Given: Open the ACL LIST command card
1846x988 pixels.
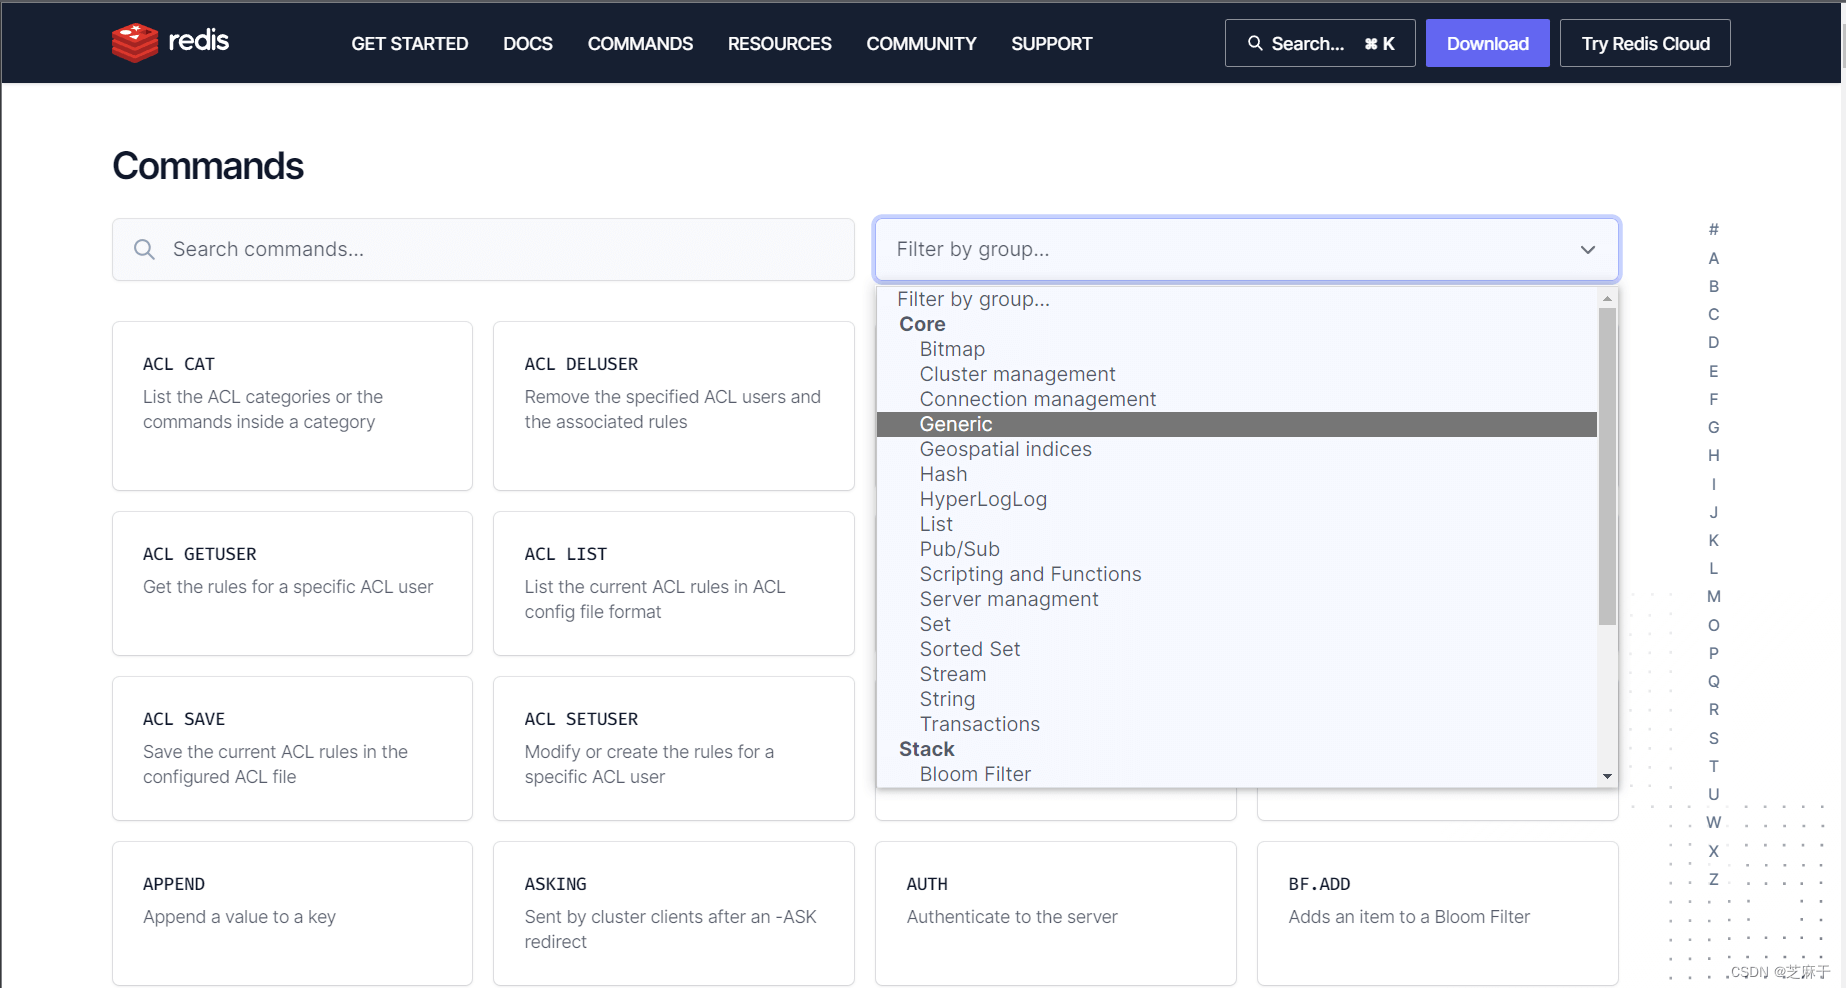Looking at the screenshot, I should [x=674, y=584].
